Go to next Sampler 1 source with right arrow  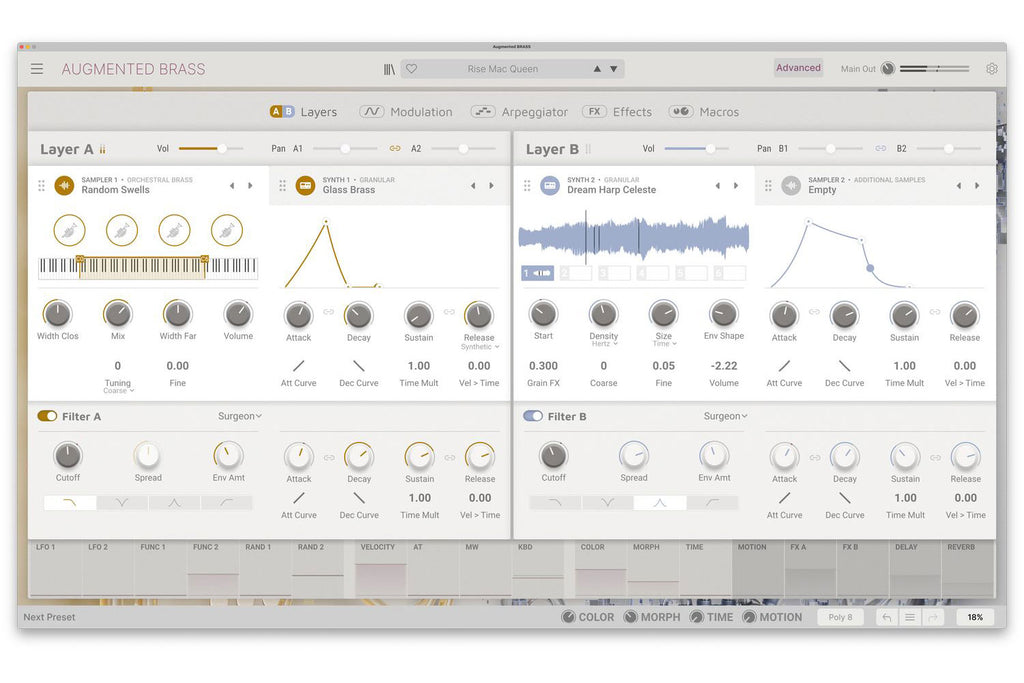tap(250, 185)
